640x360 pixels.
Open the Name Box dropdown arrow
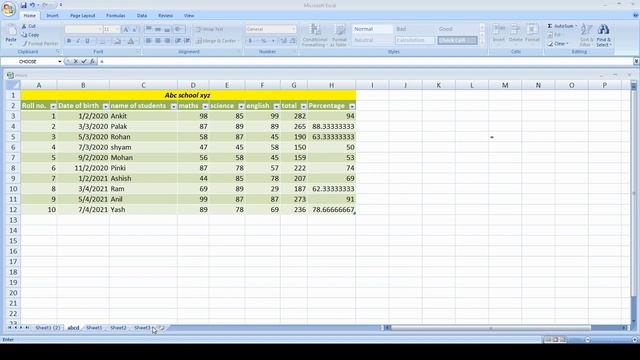60,62
